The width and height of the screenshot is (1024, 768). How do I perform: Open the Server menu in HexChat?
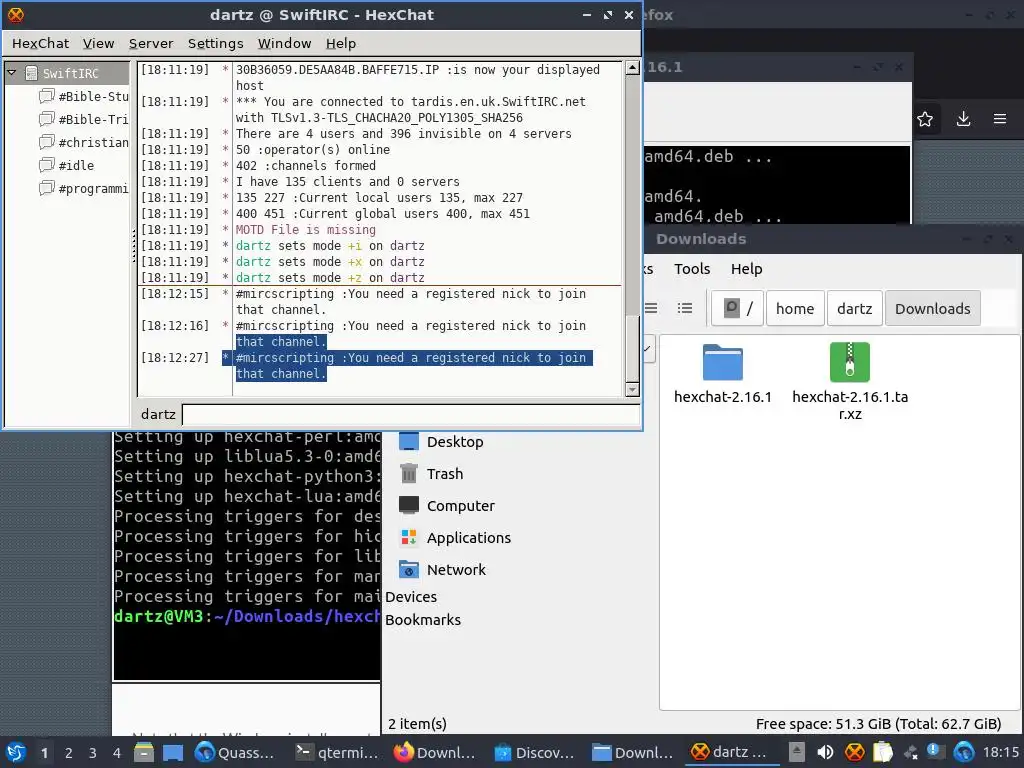(151, 44)
